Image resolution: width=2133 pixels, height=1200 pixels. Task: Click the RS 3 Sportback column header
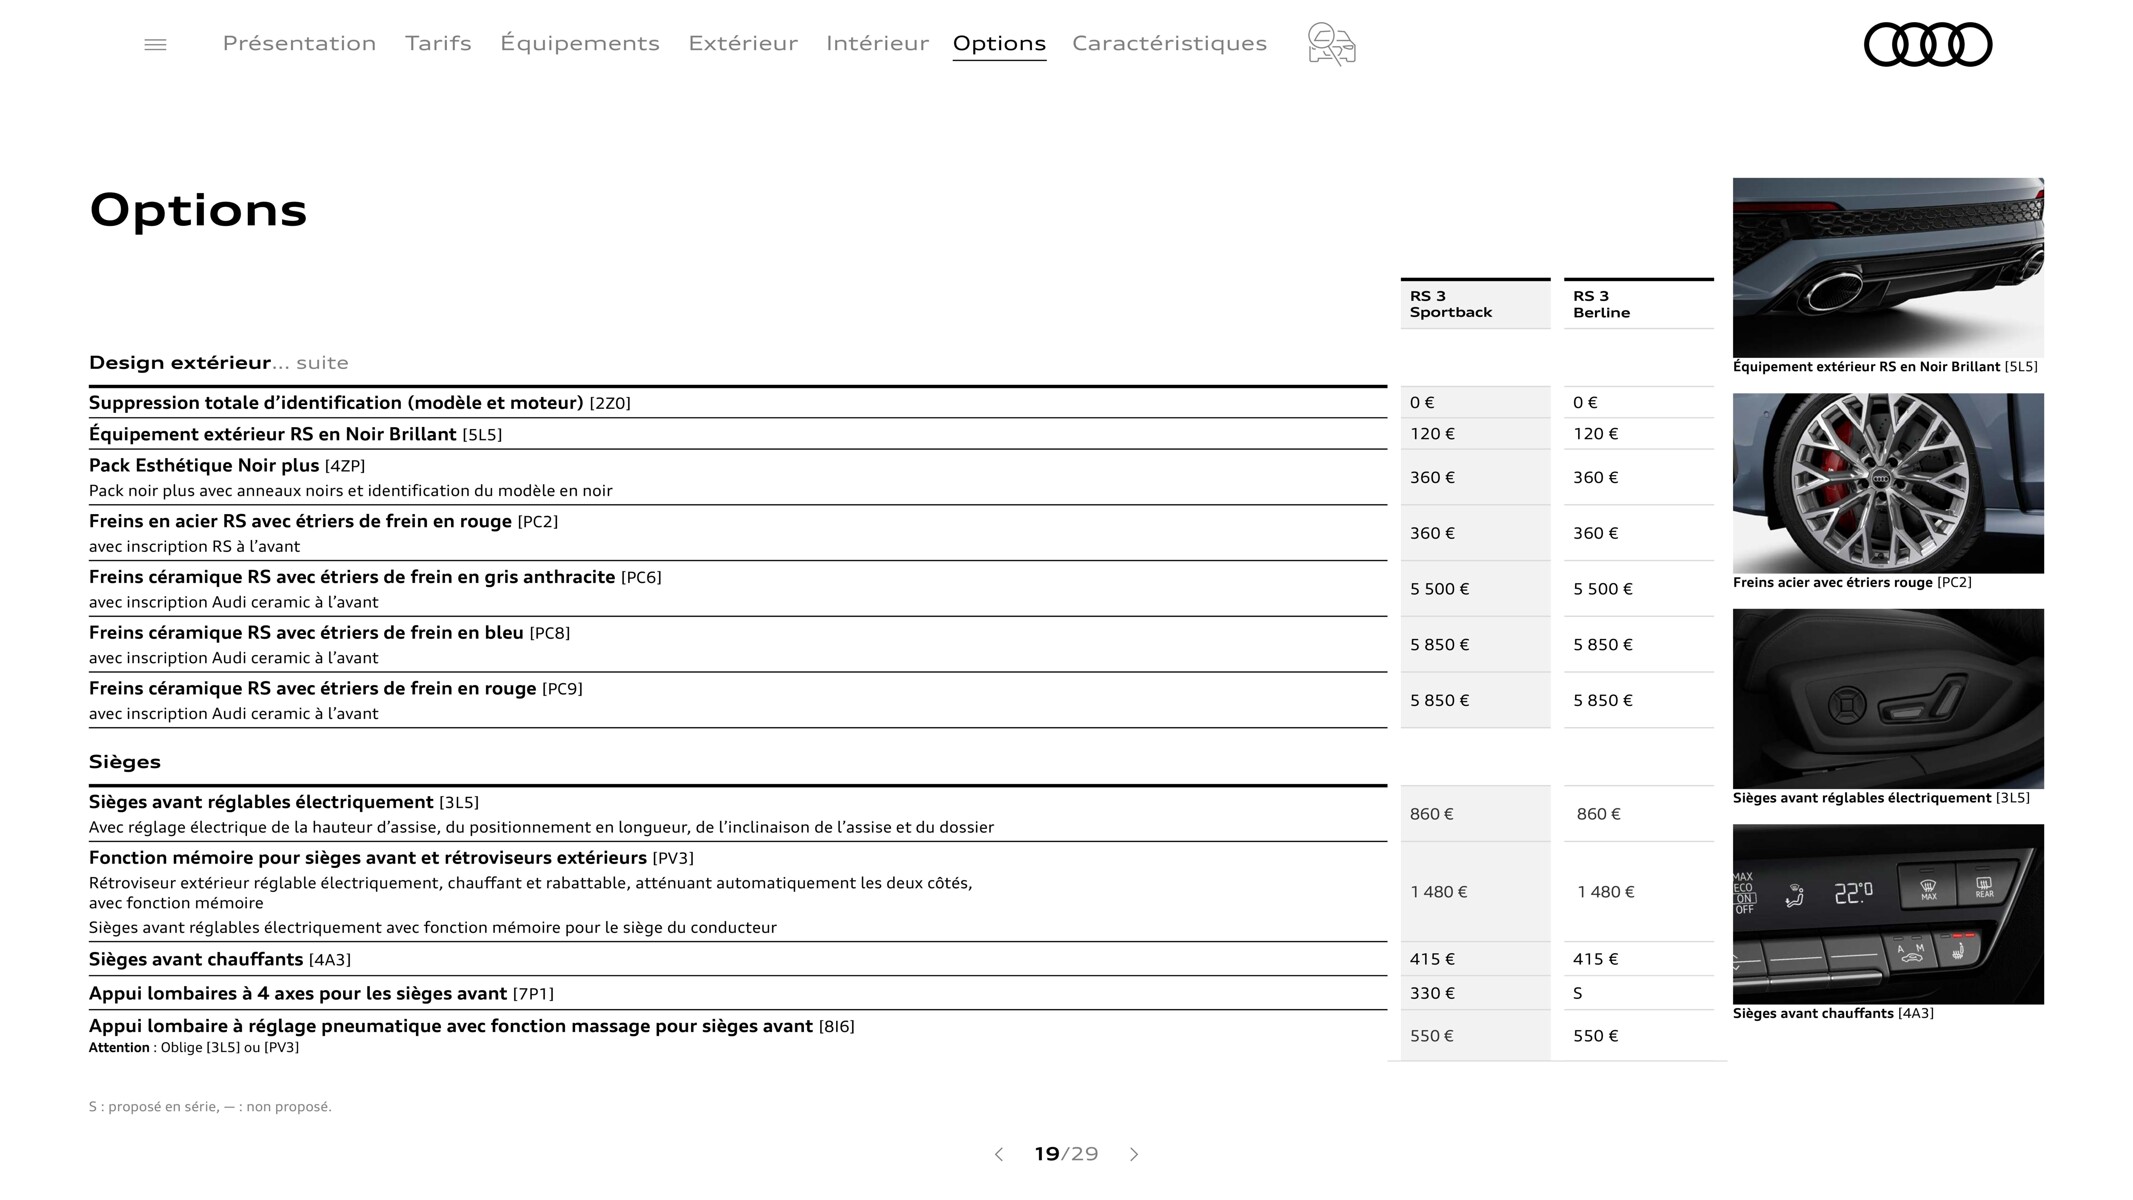tap(1475, 304)
